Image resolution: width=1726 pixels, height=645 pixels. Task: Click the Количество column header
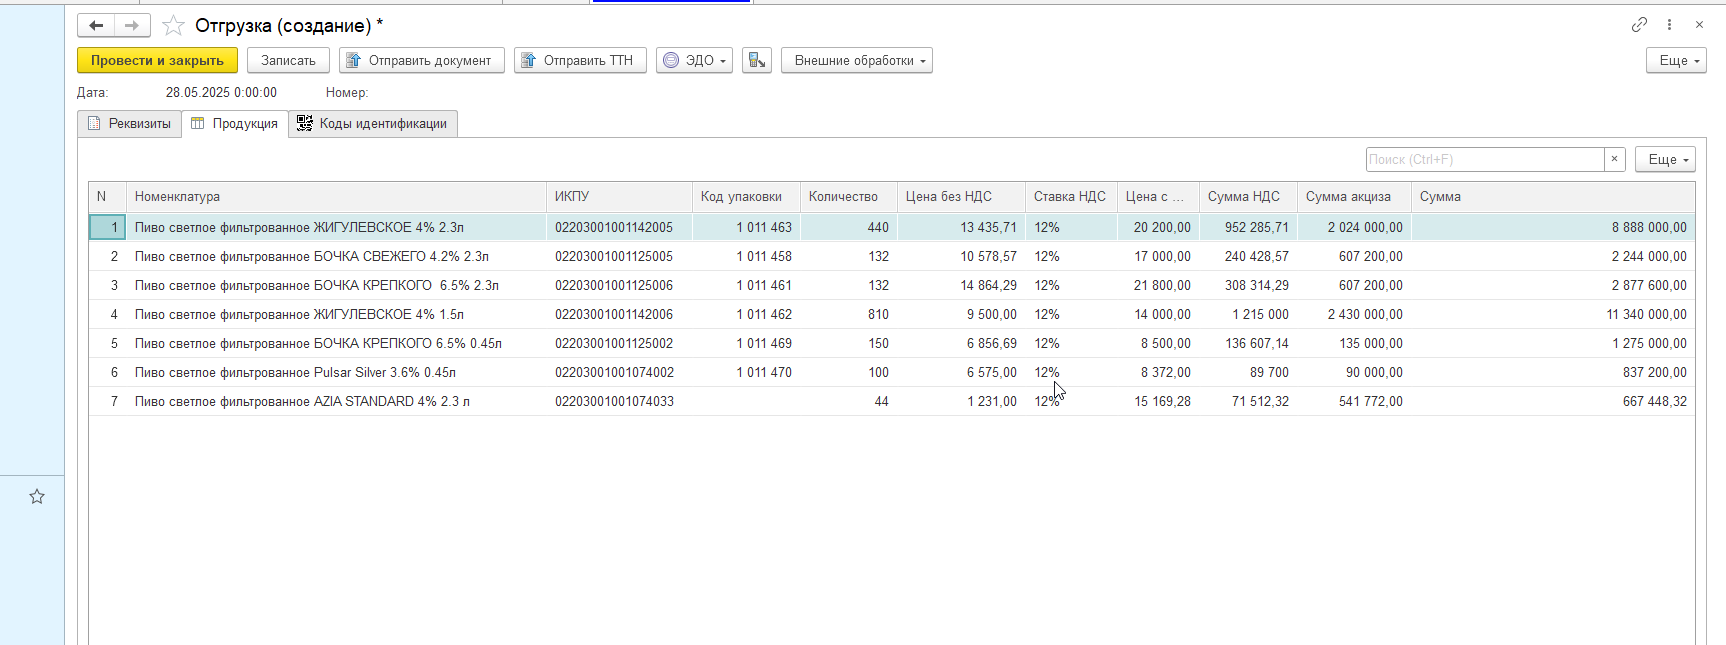[x=849, y=197]
